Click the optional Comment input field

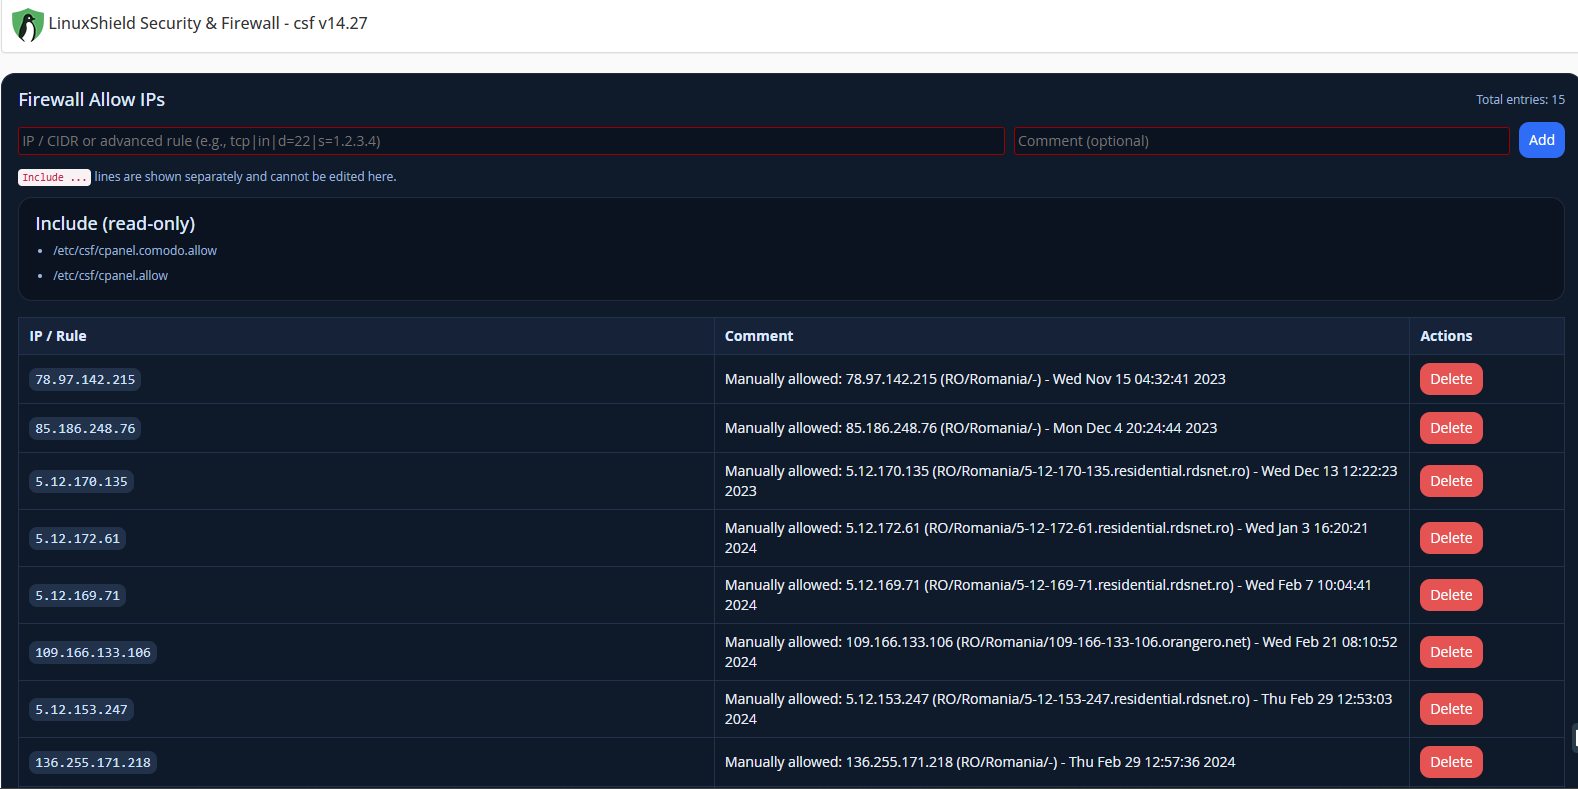click(x=1260, y=141)
